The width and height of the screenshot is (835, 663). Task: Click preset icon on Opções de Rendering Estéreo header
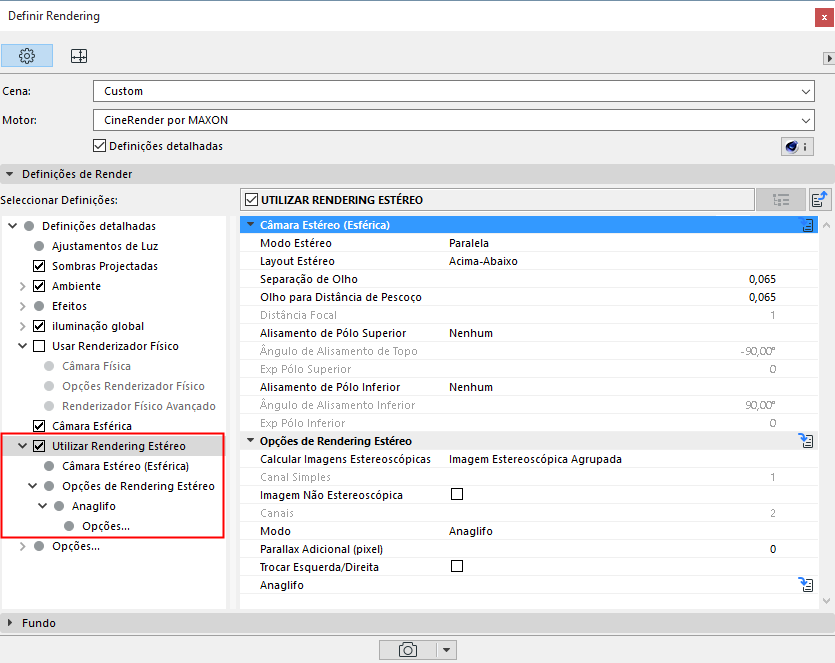point(806,441)
